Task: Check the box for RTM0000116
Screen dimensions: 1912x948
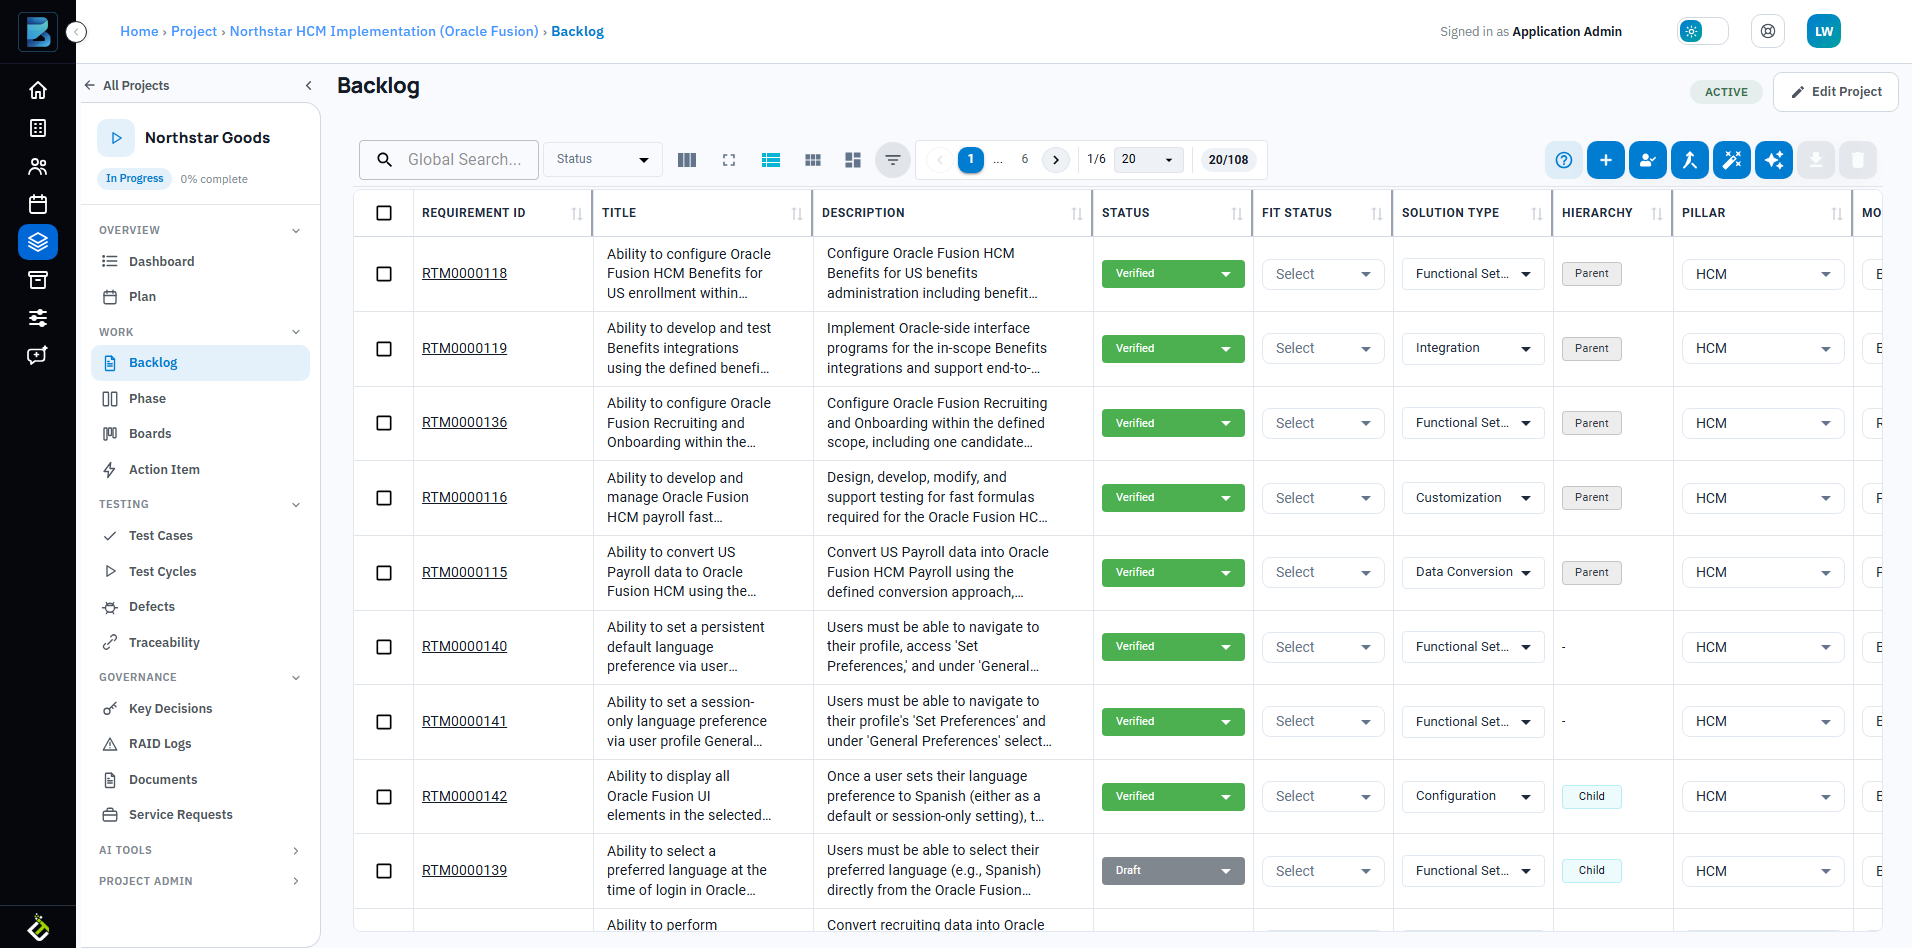Action: [x=384, y=498]
